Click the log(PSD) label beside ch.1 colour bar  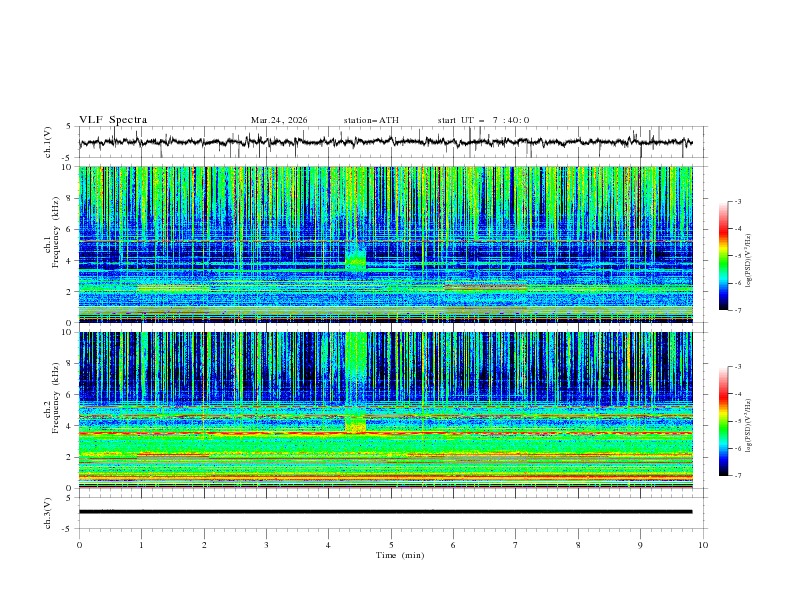(749, 261)
